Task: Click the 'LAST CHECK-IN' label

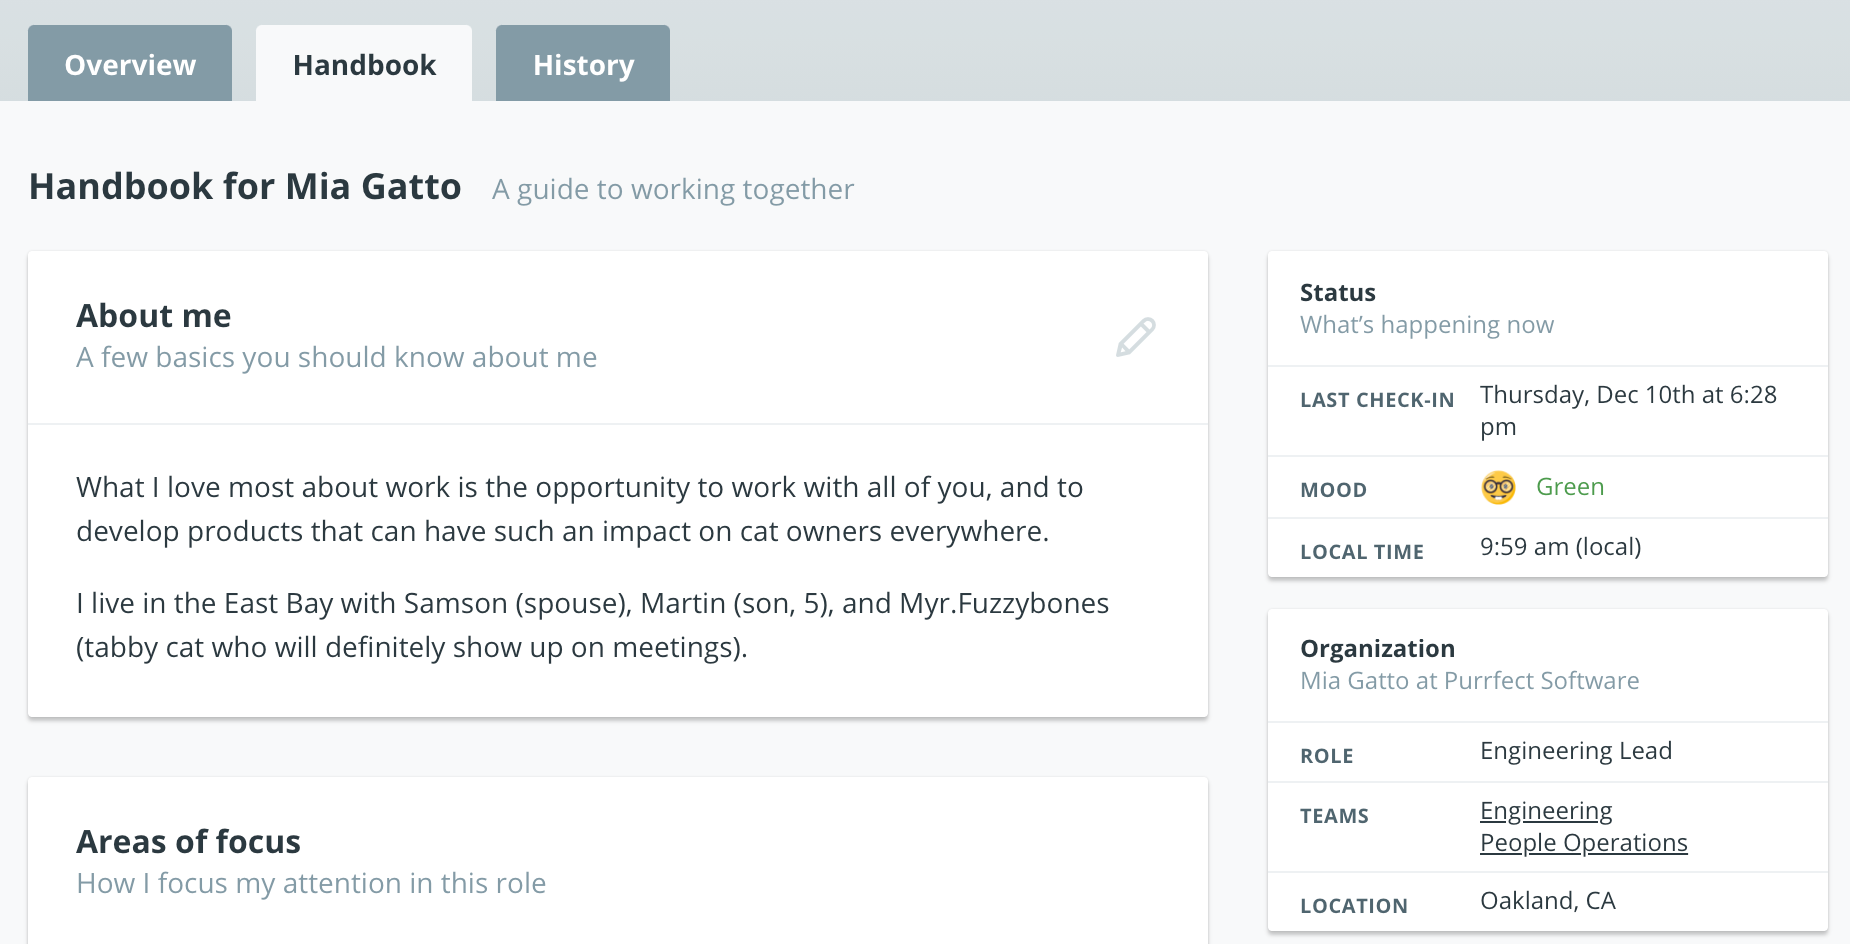Action: pos(1377,400)
